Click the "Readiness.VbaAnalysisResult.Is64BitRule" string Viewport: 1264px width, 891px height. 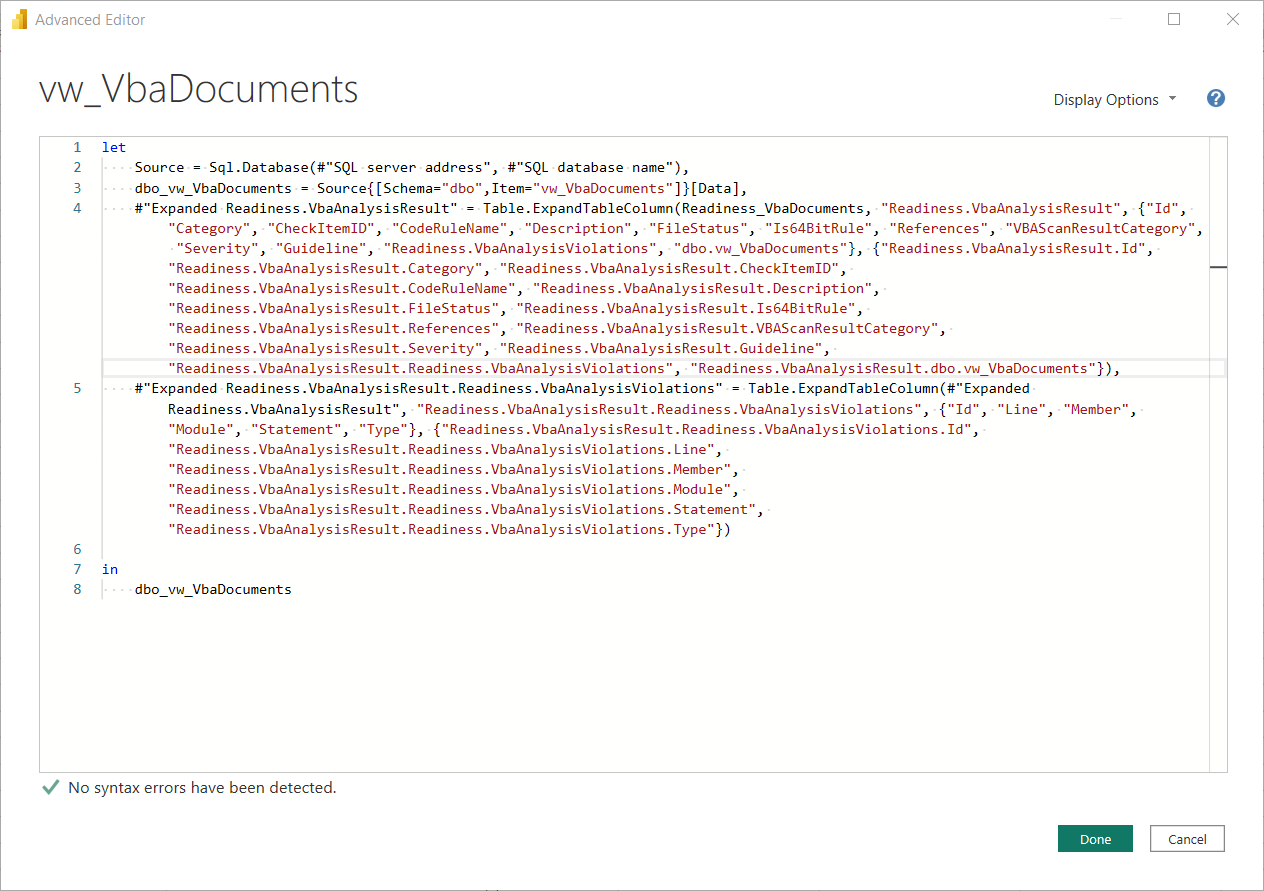tap(686, 308)
